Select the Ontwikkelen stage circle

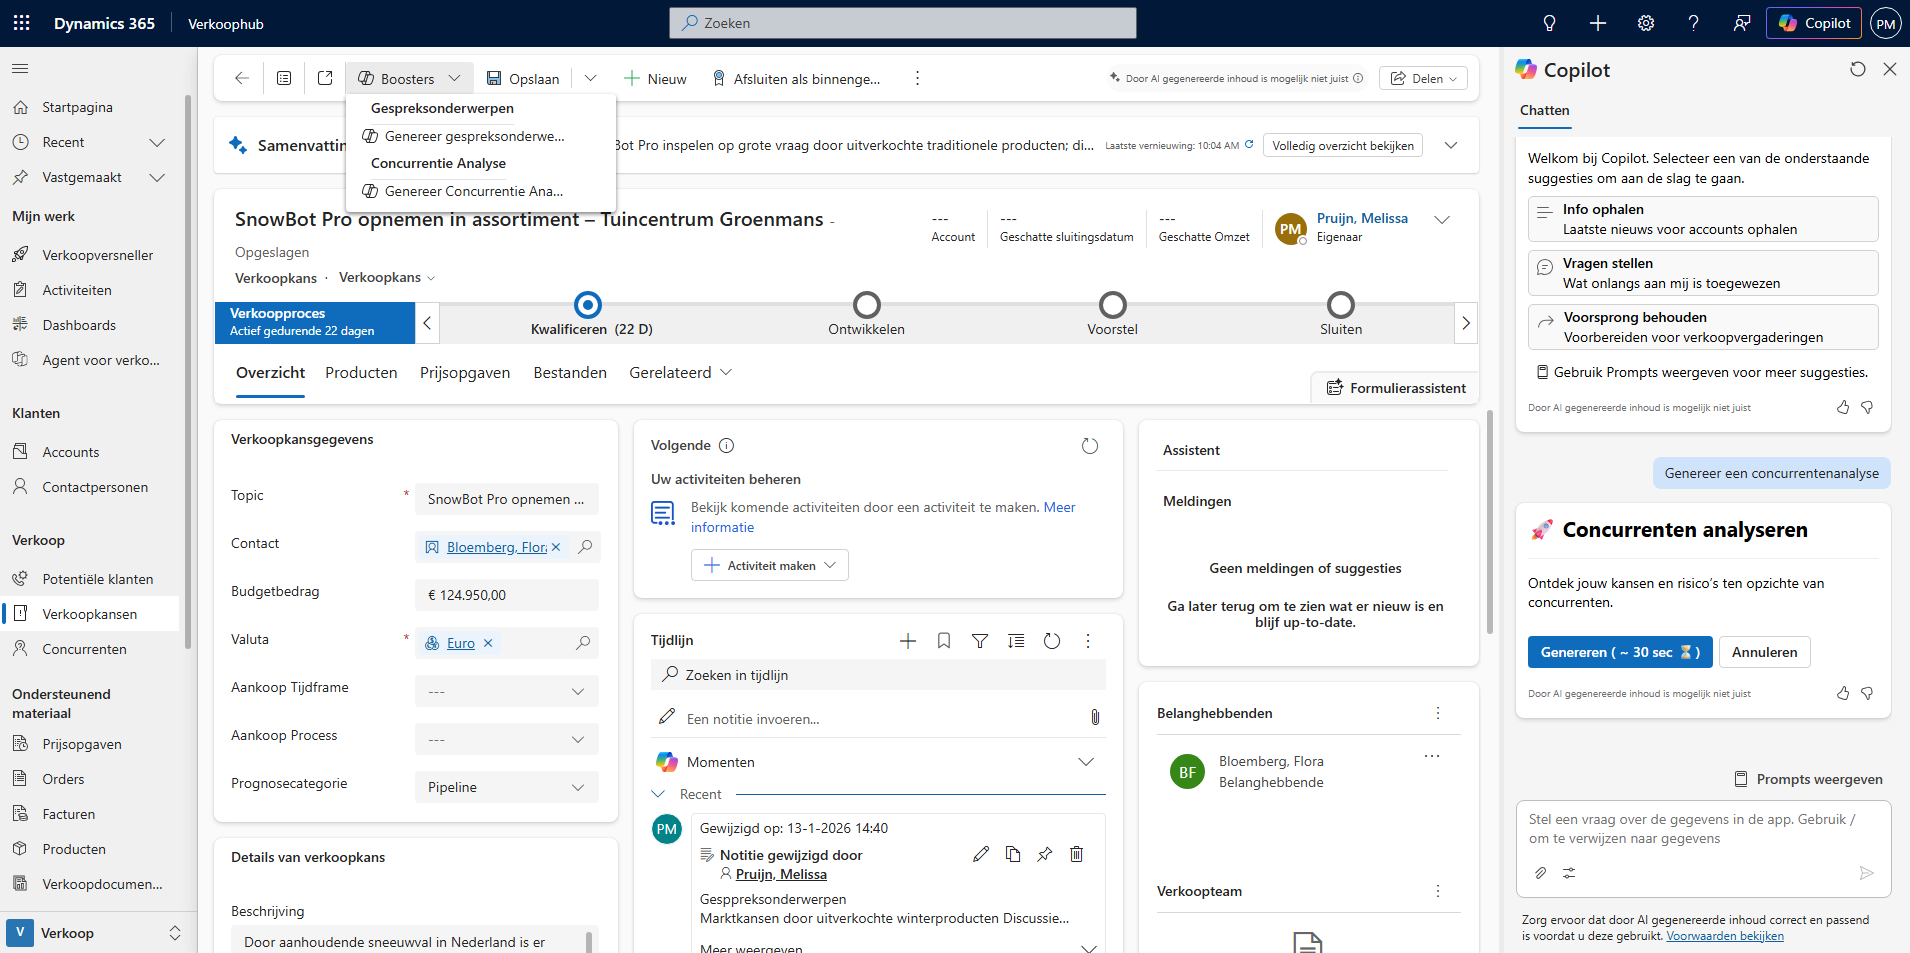tap(866, 305)
